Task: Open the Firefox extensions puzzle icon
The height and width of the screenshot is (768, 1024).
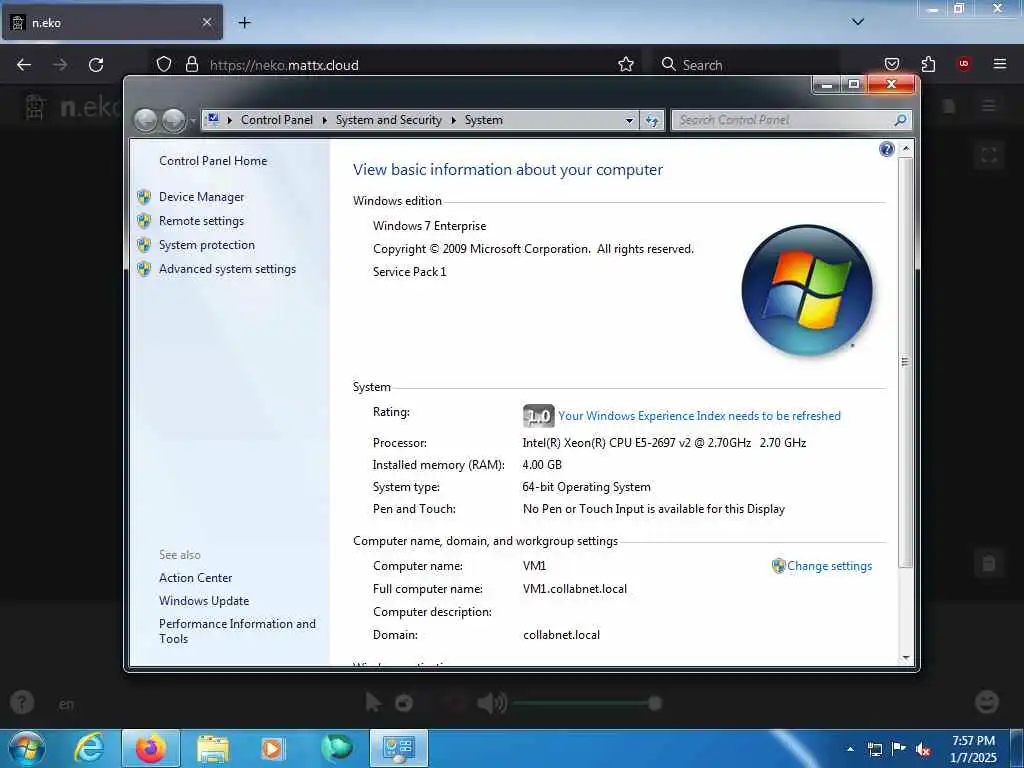Action: point(928,64)
